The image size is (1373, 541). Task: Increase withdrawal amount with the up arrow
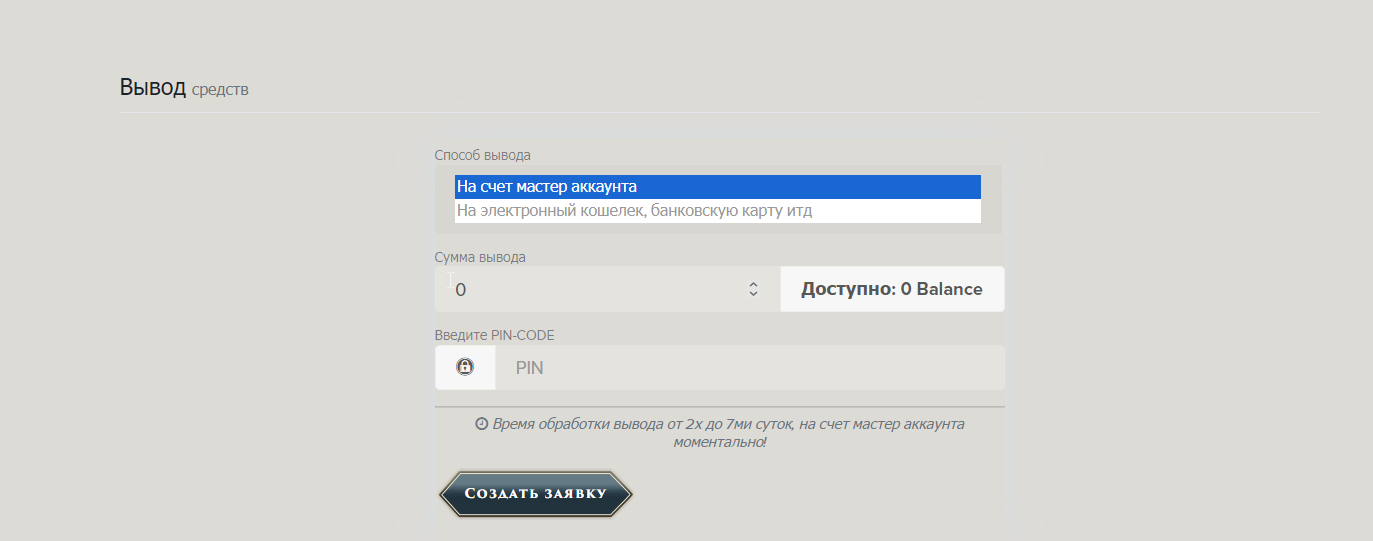[753, 284]
